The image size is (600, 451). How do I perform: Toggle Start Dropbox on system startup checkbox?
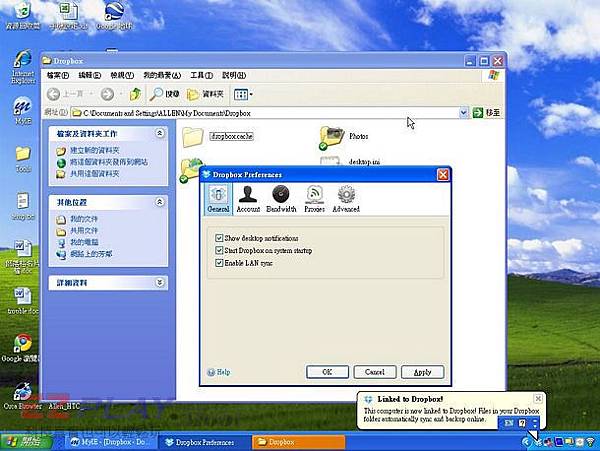pos(219,251)
